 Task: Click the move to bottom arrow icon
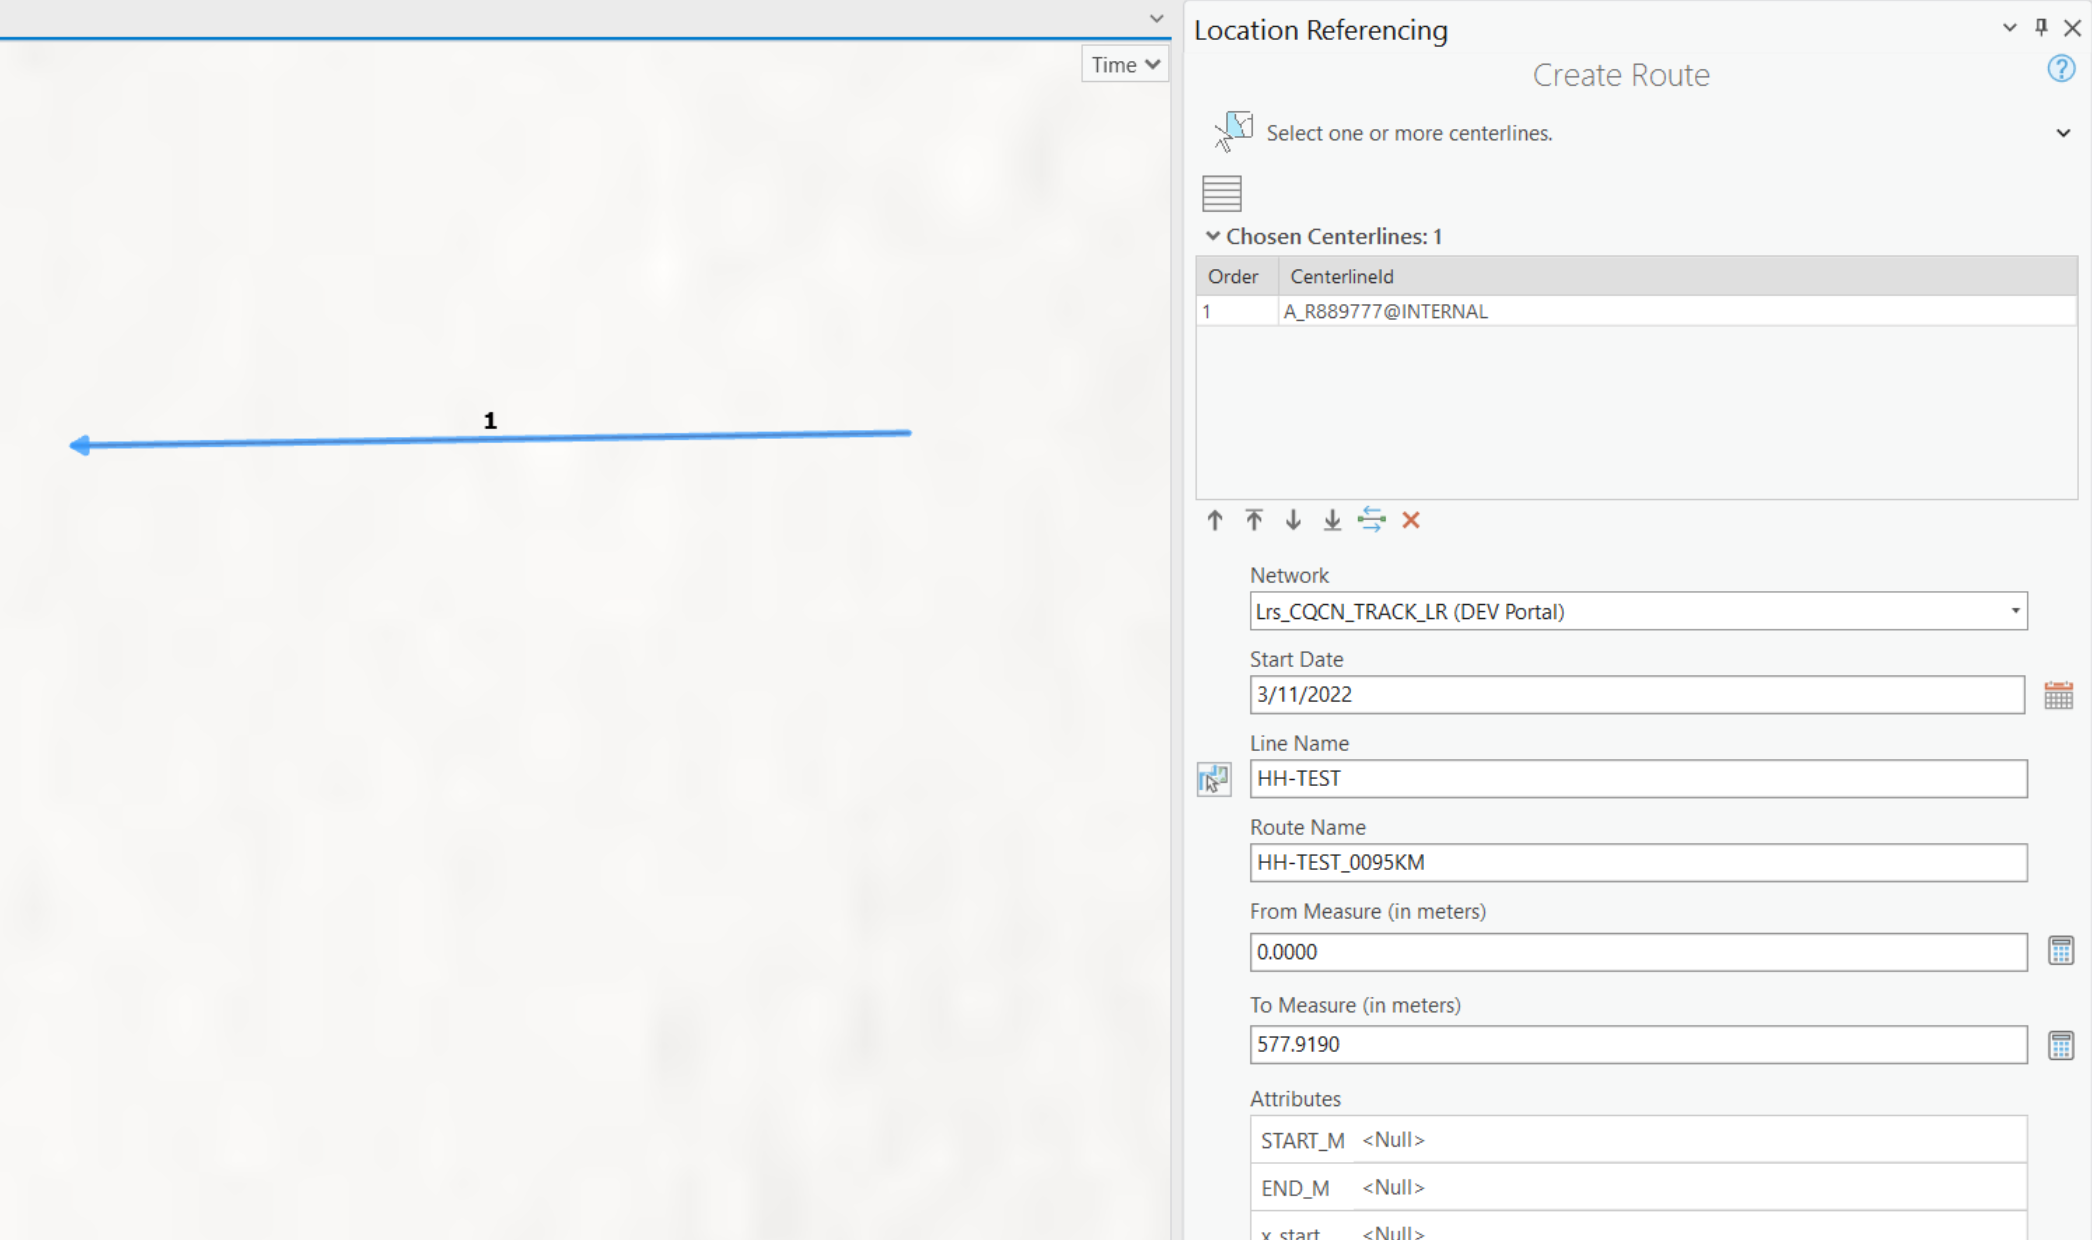tap(1332, 520)
